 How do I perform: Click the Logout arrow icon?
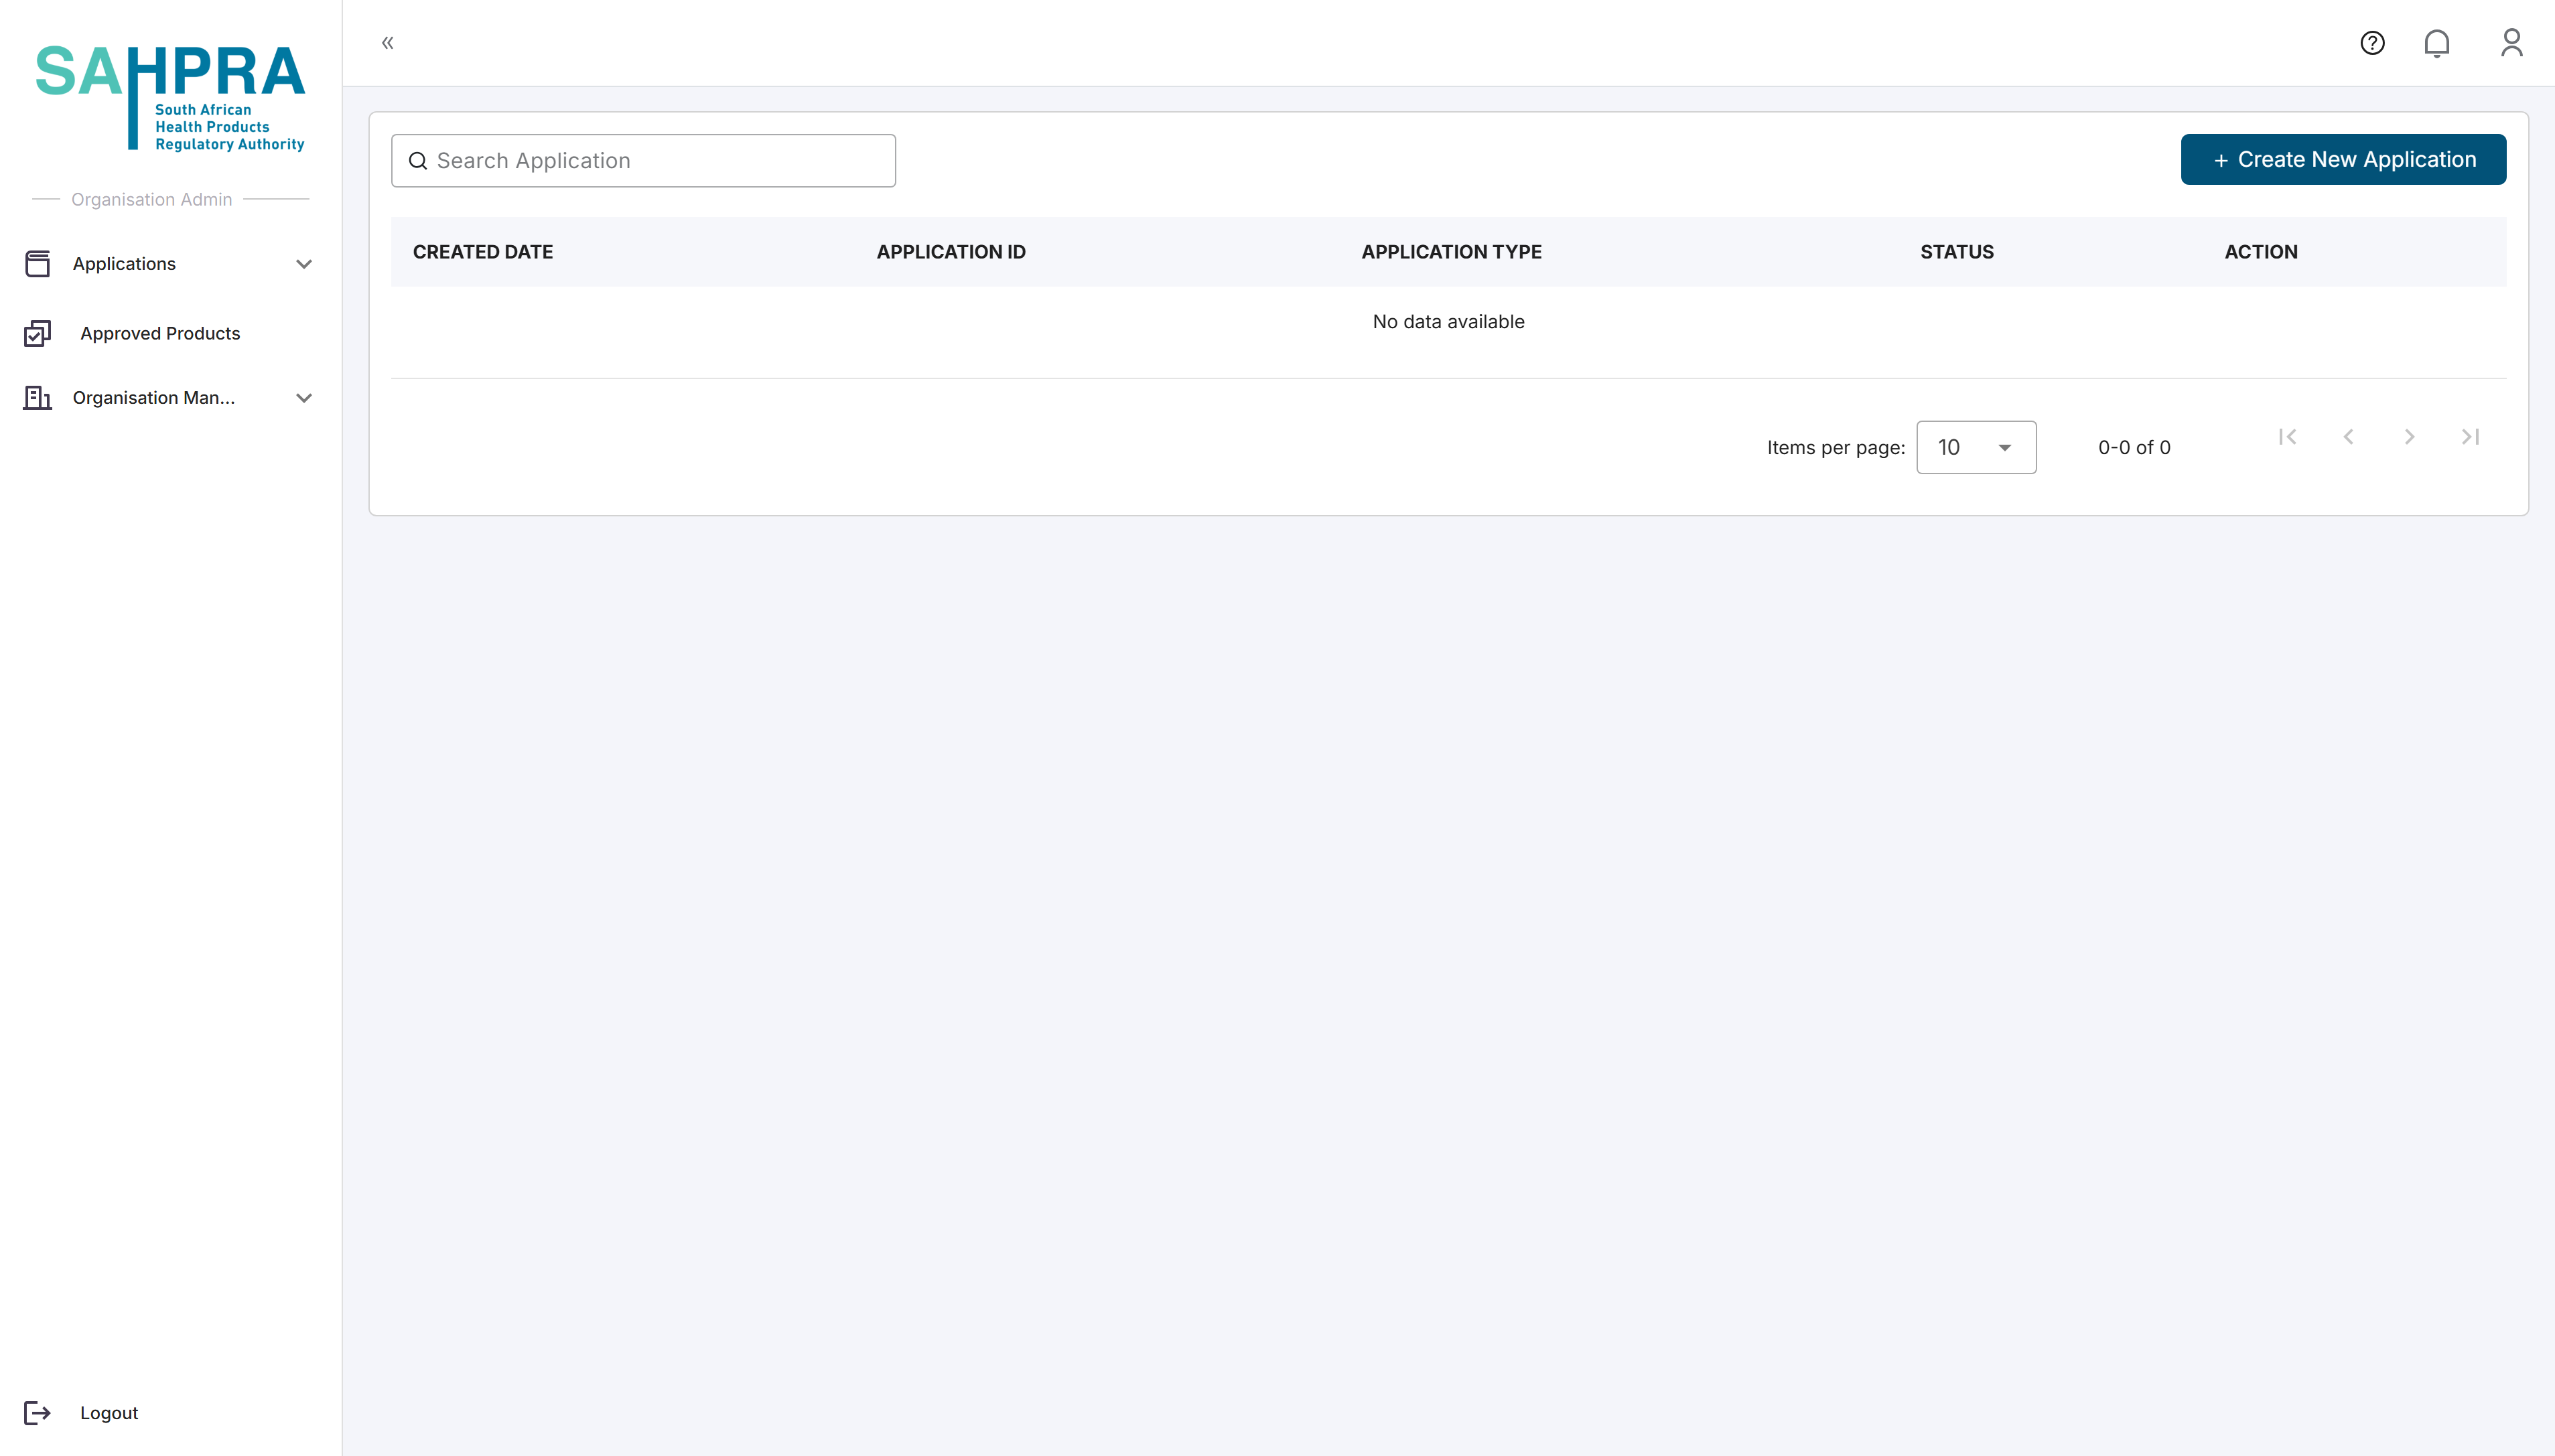(x=38, y=1412)
